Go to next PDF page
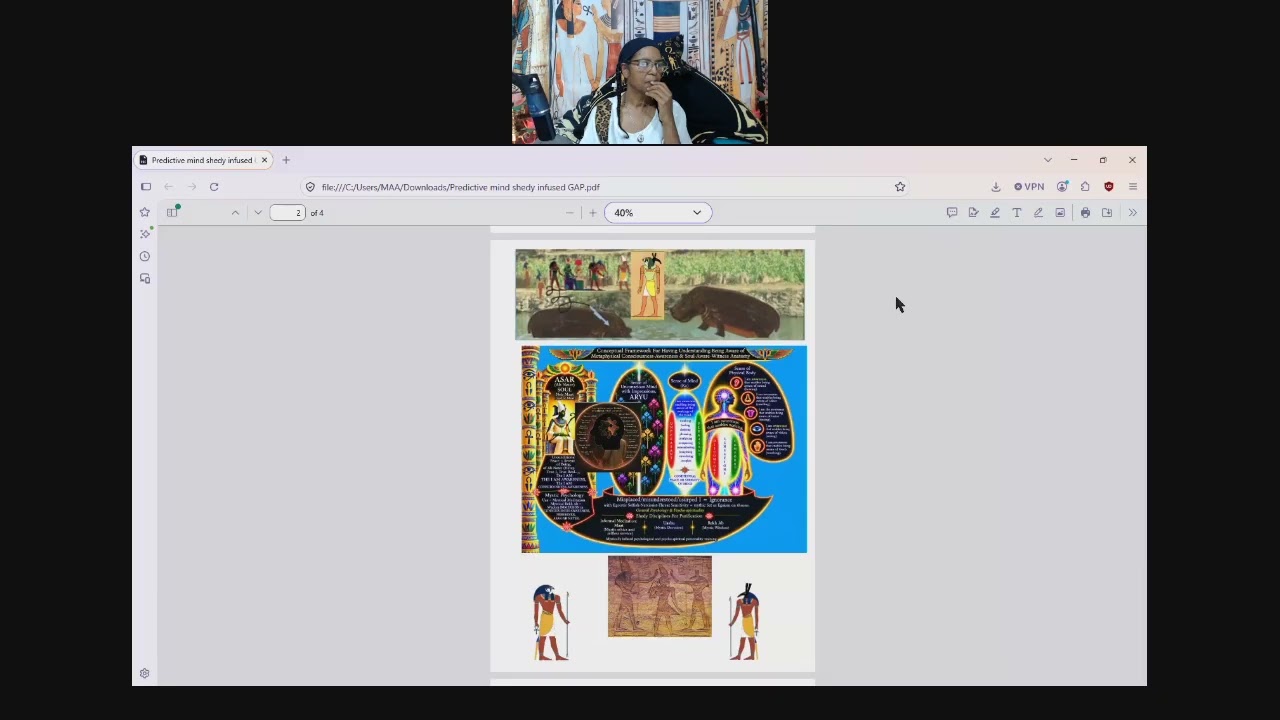 [258, 212]
